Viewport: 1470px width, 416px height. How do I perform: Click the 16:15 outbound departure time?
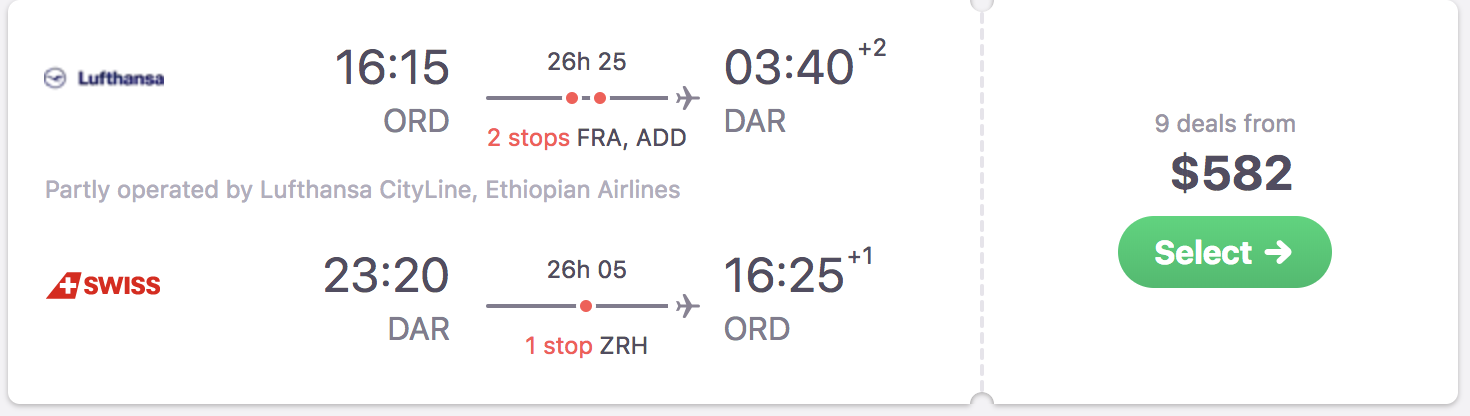tap(391, 68)
